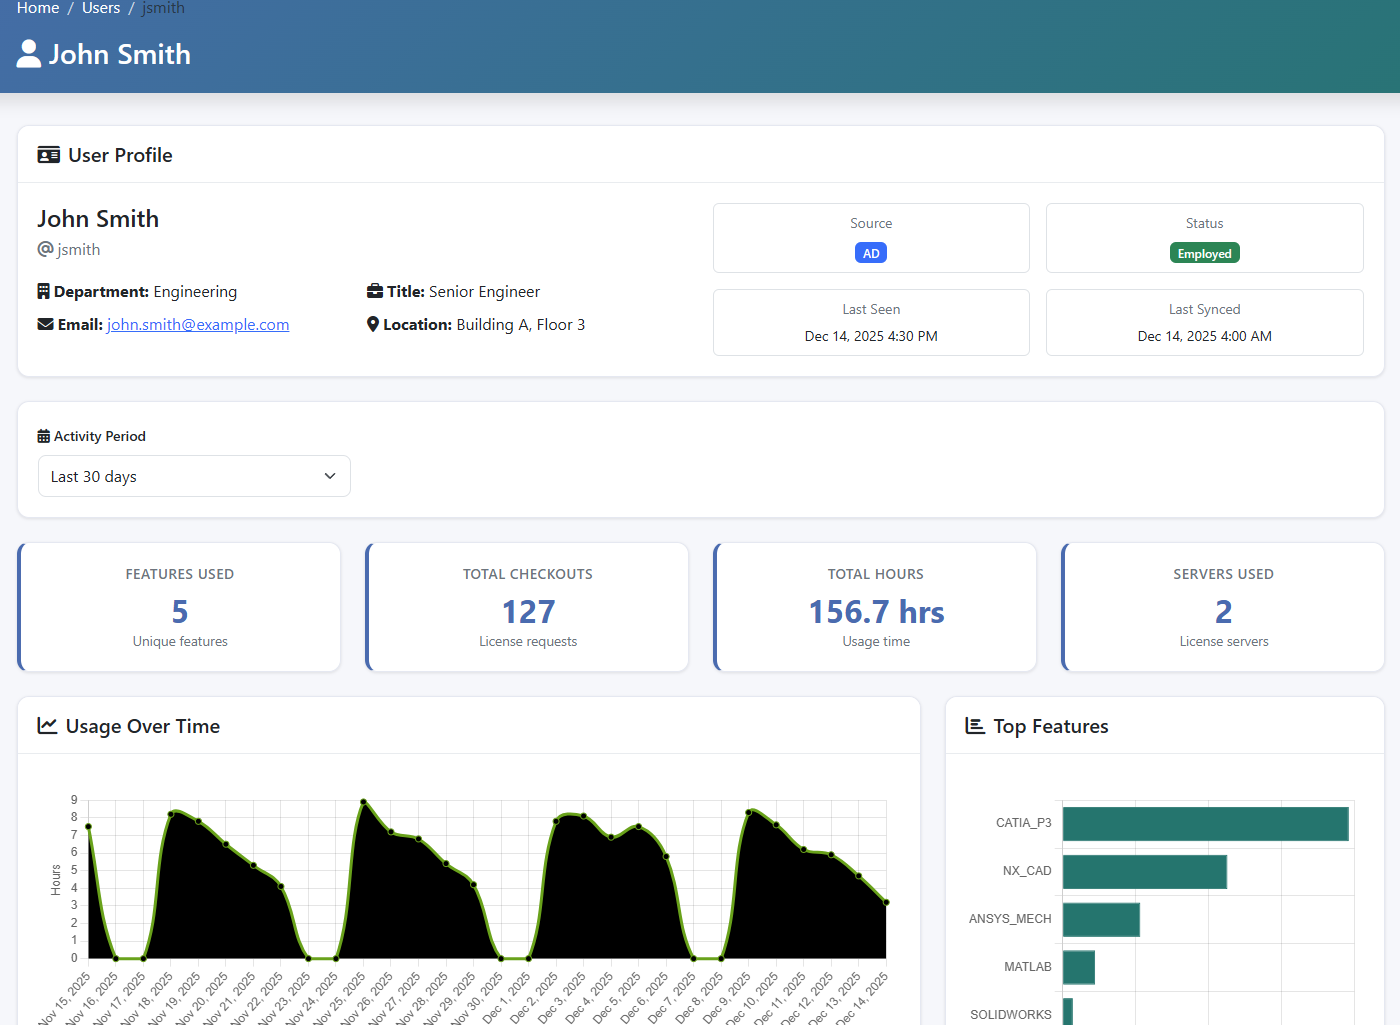The height and width of the screenshot is (1025, 1400).
Task: Click the user avatar icon beside John Smith
Action: [x=28, y=53]
